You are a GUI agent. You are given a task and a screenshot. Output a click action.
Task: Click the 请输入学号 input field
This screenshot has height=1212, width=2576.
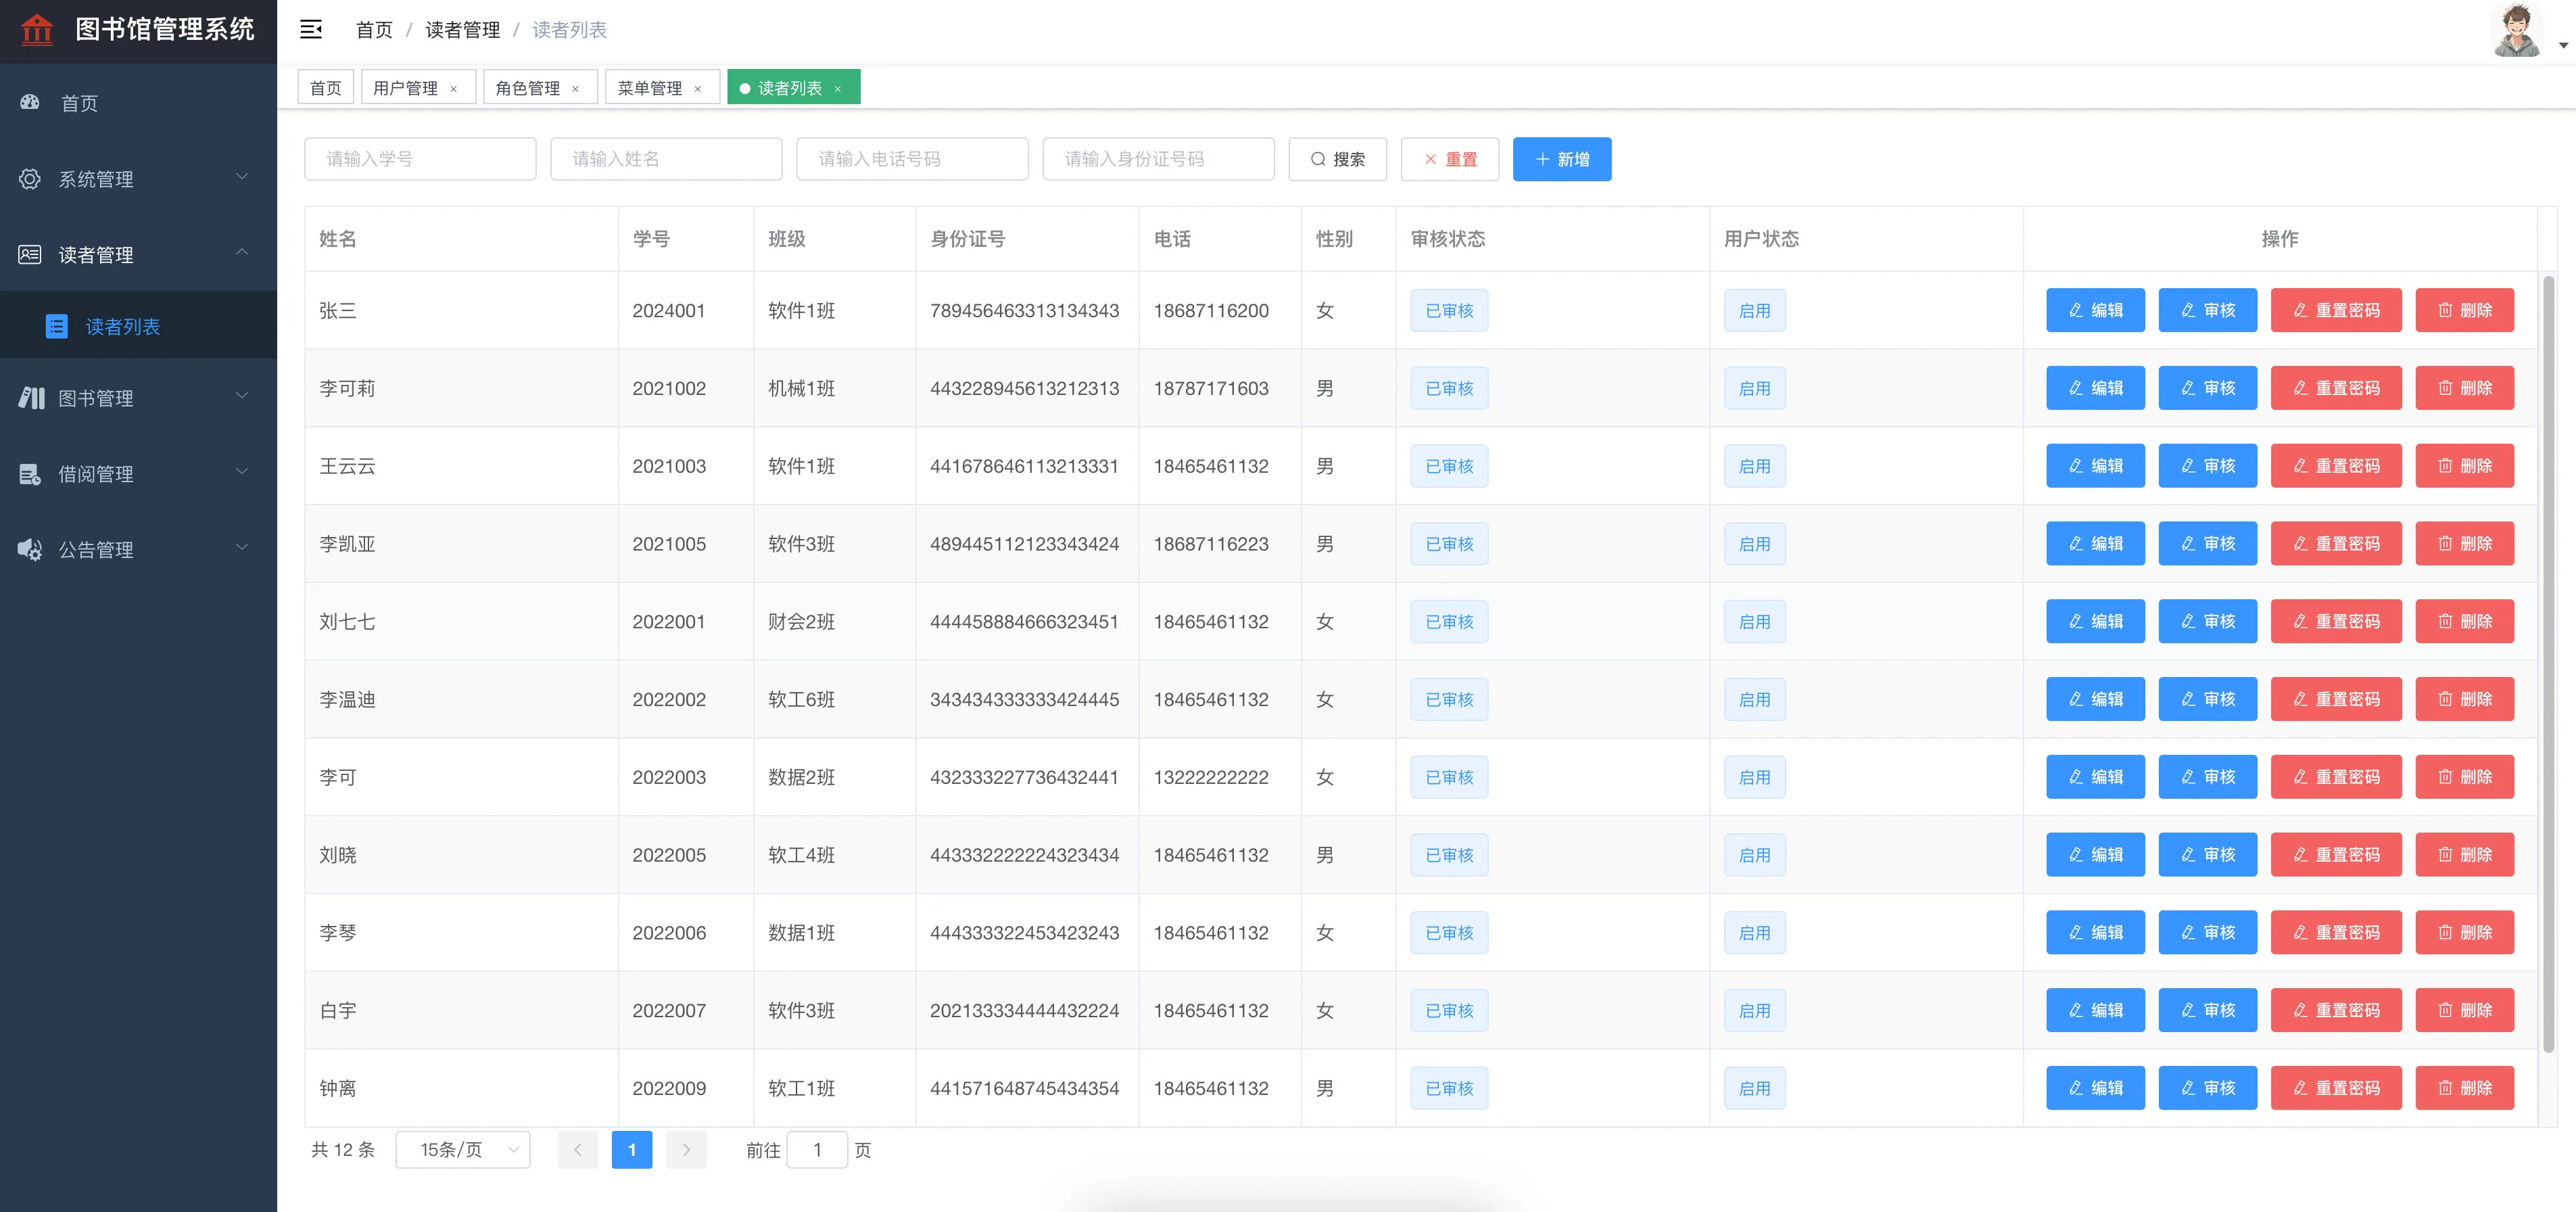pos(420,159)
